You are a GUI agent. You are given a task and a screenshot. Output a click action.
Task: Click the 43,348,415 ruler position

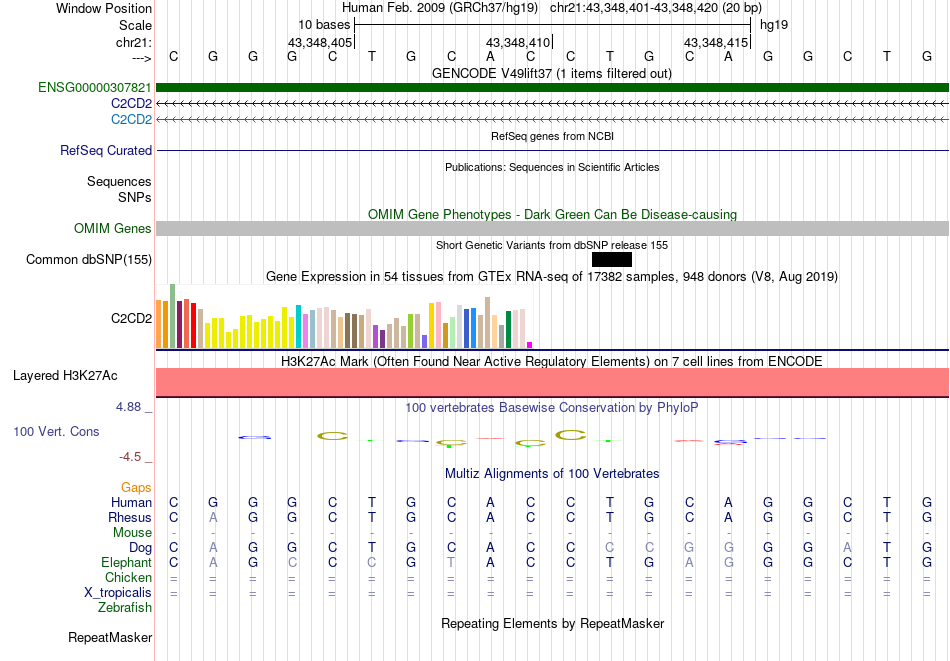coord(716,42)
